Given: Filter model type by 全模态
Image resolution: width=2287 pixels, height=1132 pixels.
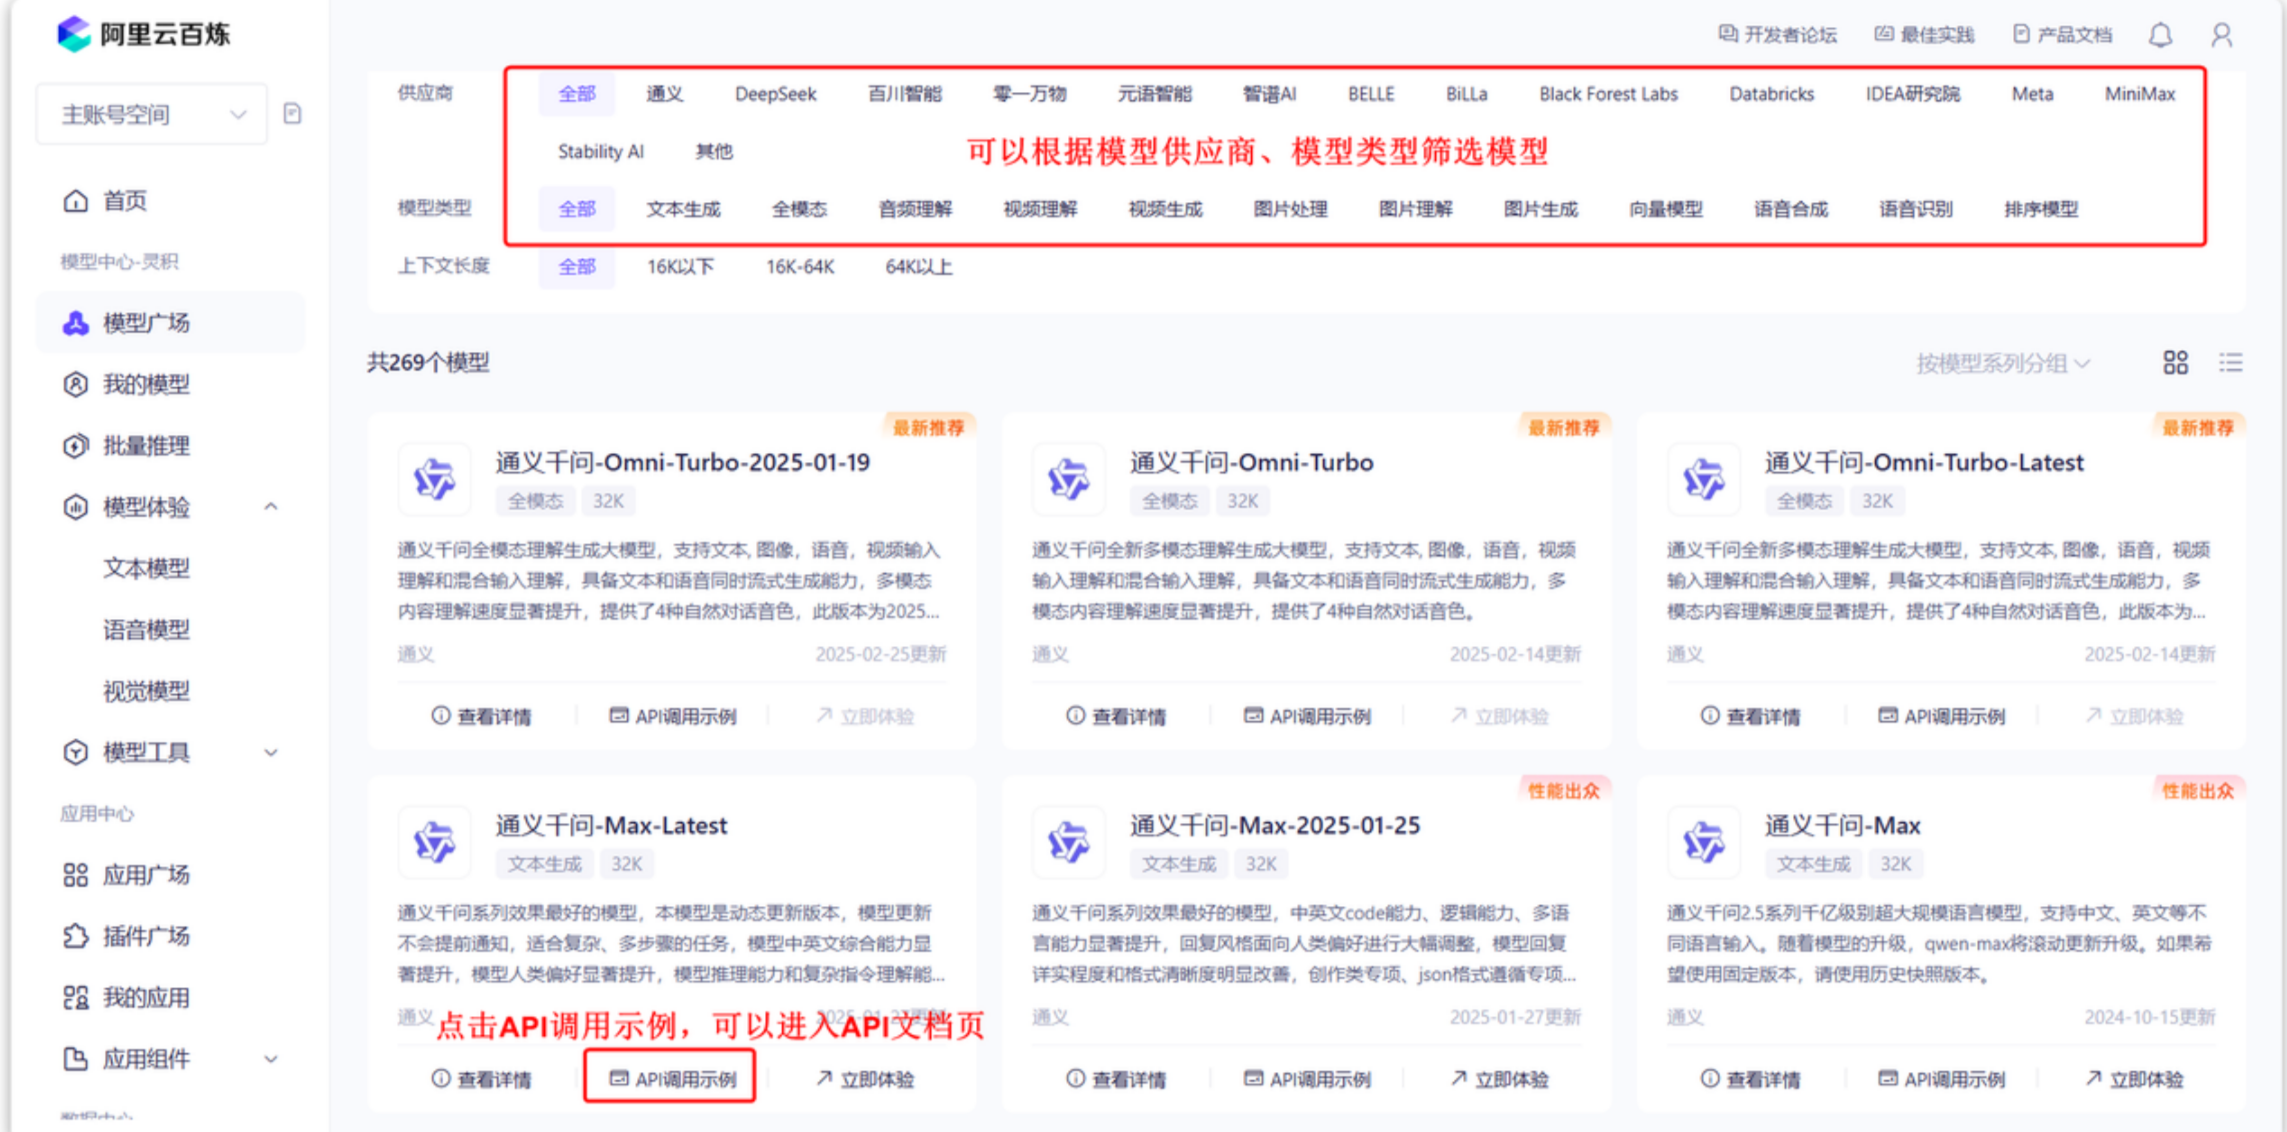Looking at the screenshot, I should pyautogui.click(x=799, y=209).
